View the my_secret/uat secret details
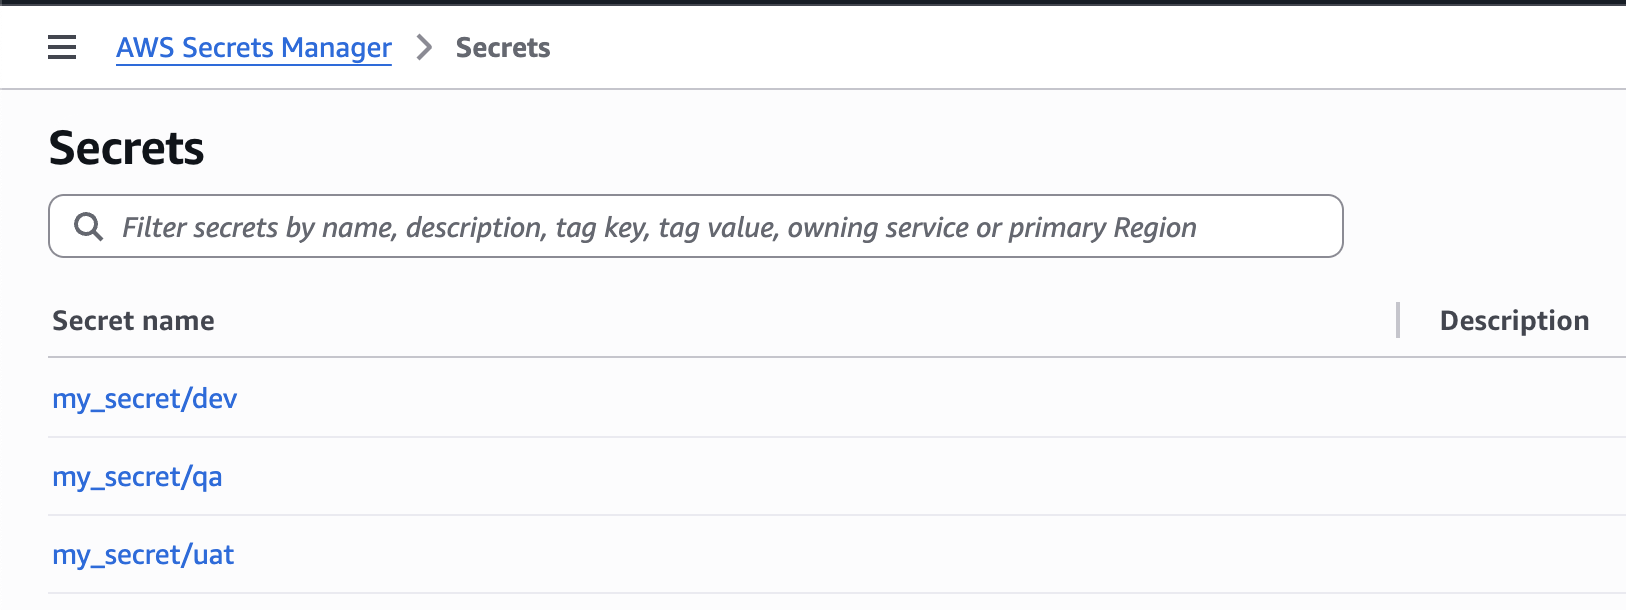This screenshot has height=610, width=1626. pos(143,554)
